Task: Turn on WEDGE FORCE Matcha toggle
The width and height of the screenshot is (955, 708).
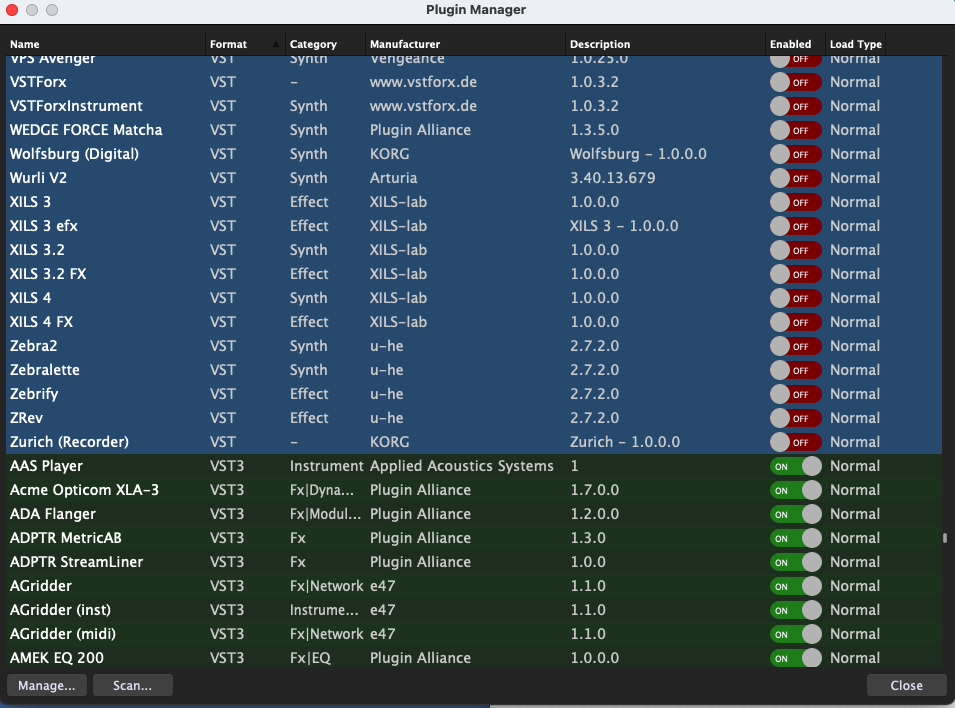Action: 795,130
